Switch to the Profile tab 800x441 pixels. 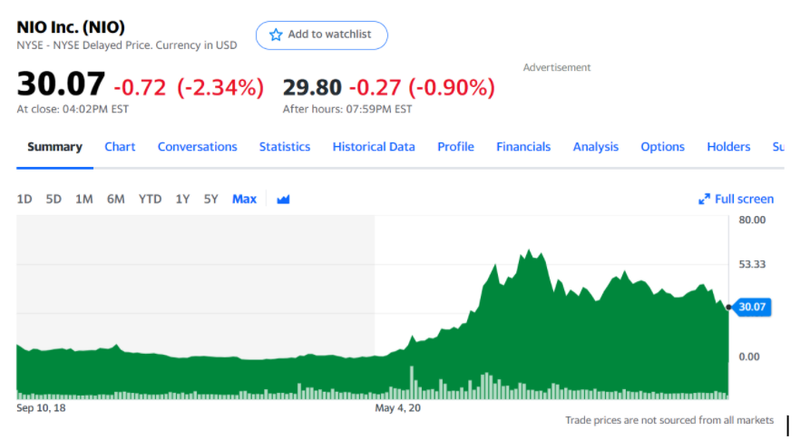click(456, 147)
